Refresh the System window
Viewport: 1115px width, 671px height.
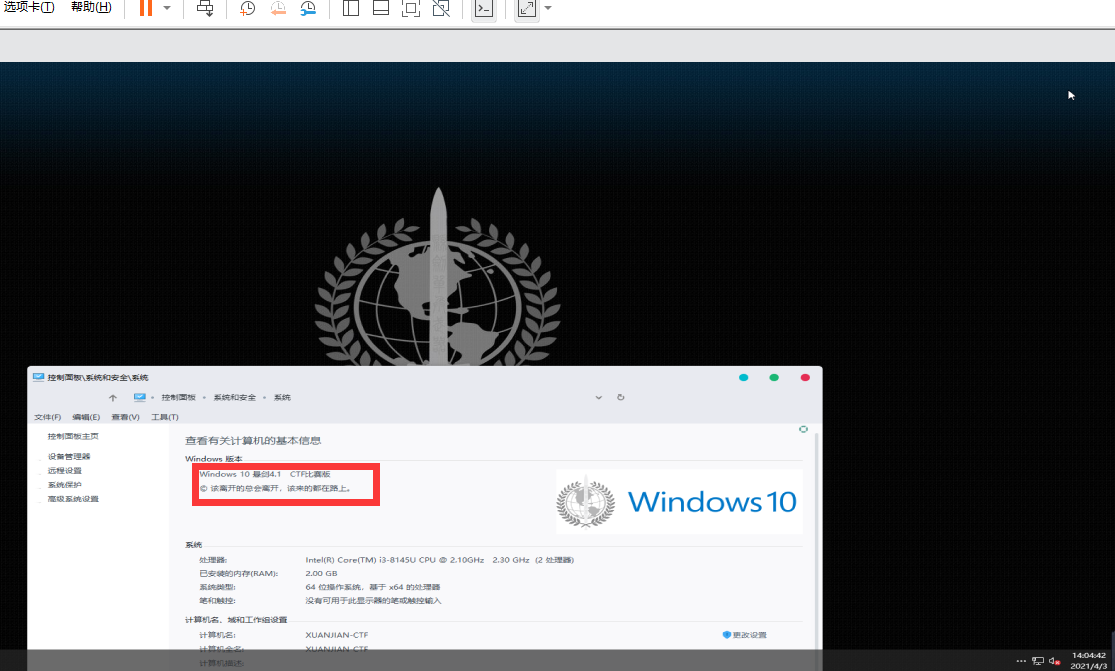click(x=621, y=397)
